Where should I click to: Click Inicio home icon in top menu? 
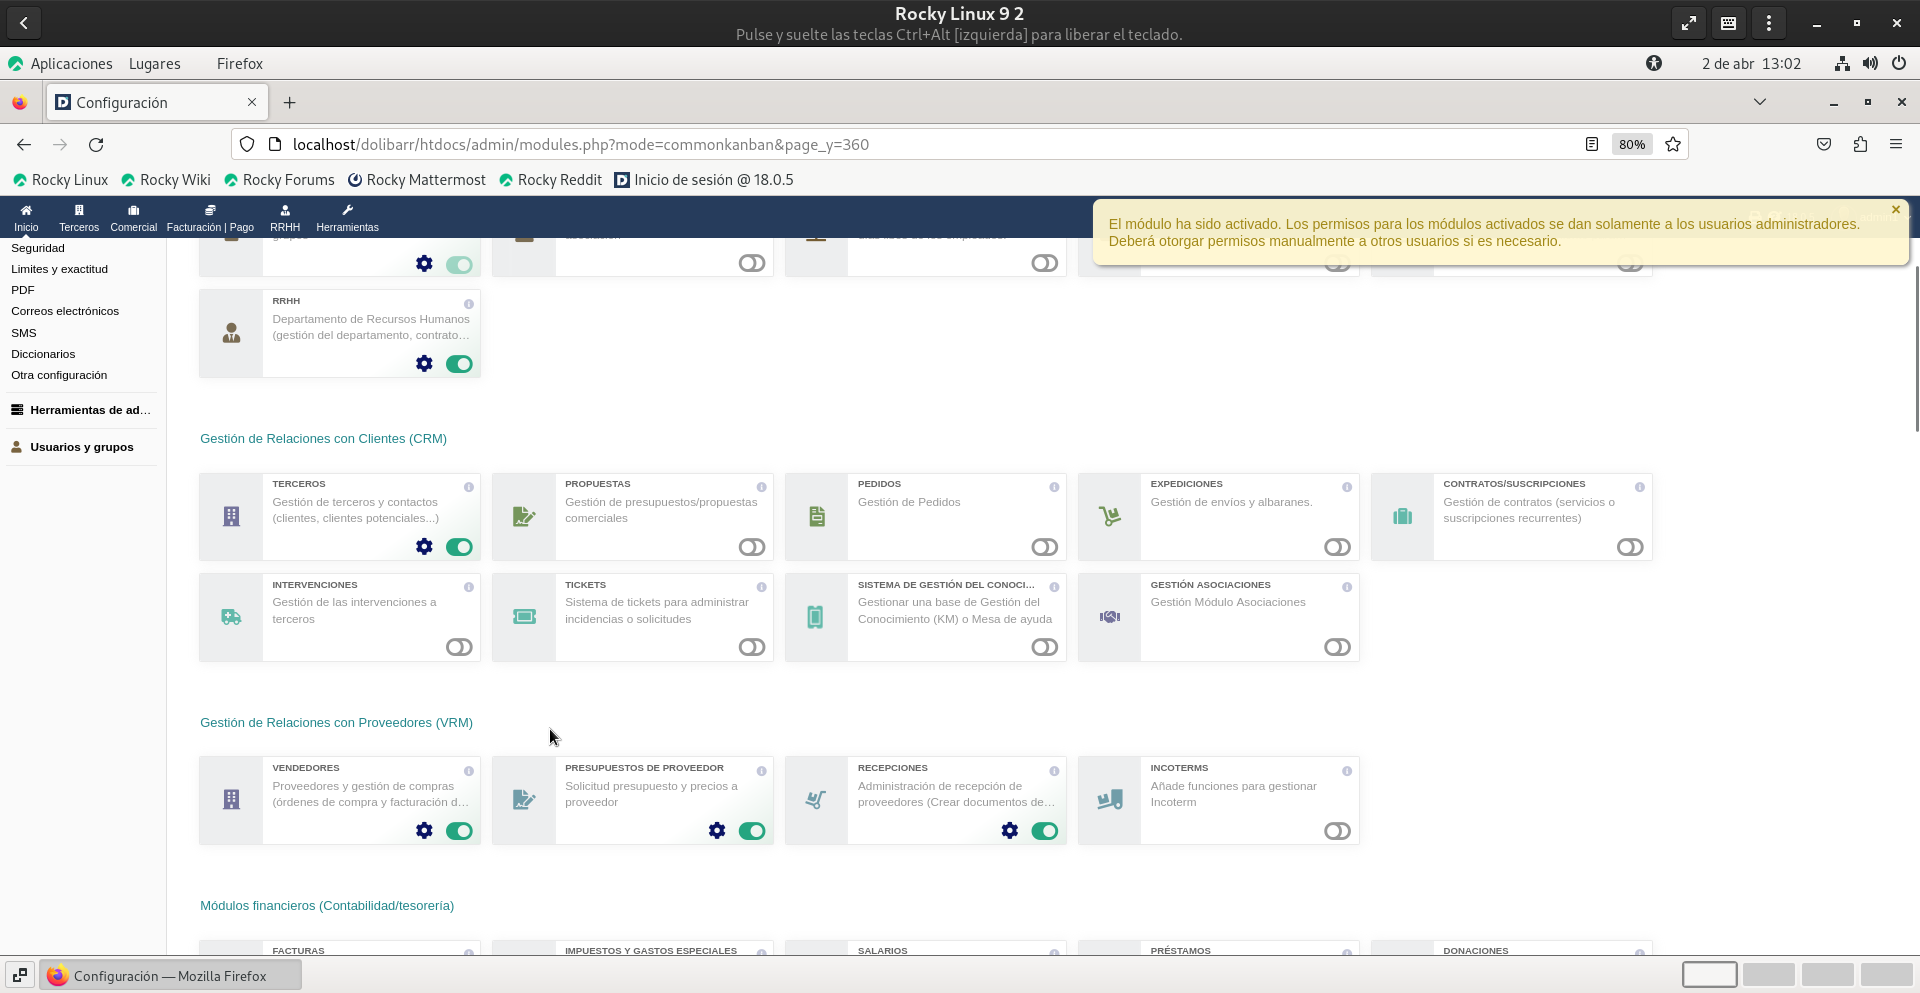tap(26, 211)
